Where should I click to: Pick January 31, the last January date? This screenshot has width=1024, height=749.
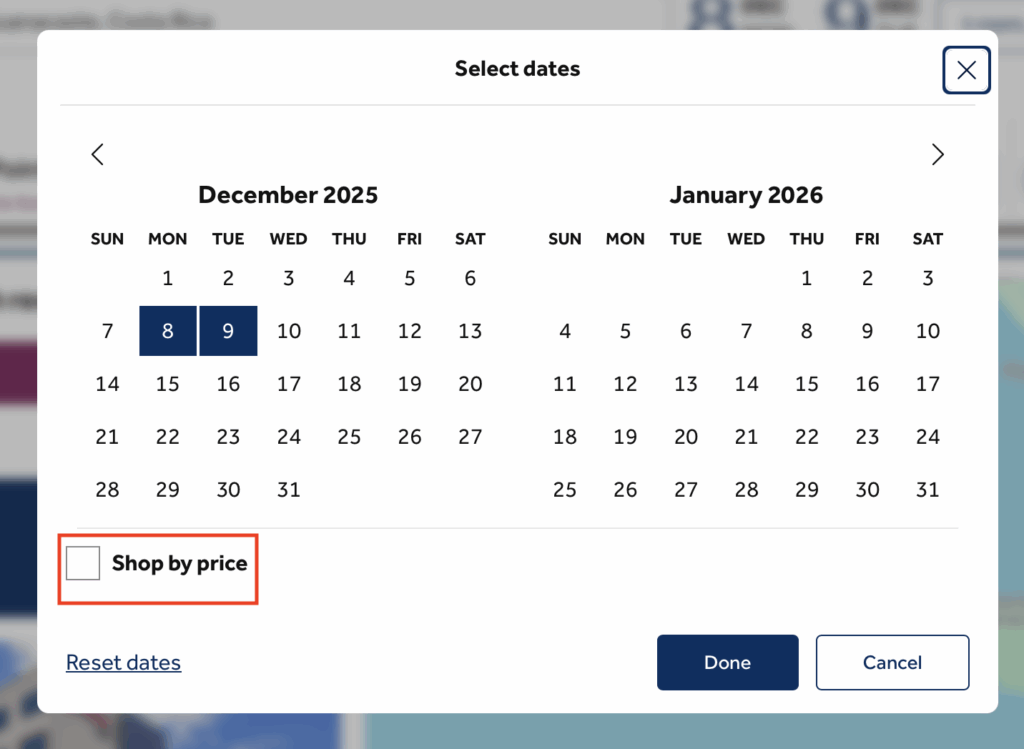(927, 489)
